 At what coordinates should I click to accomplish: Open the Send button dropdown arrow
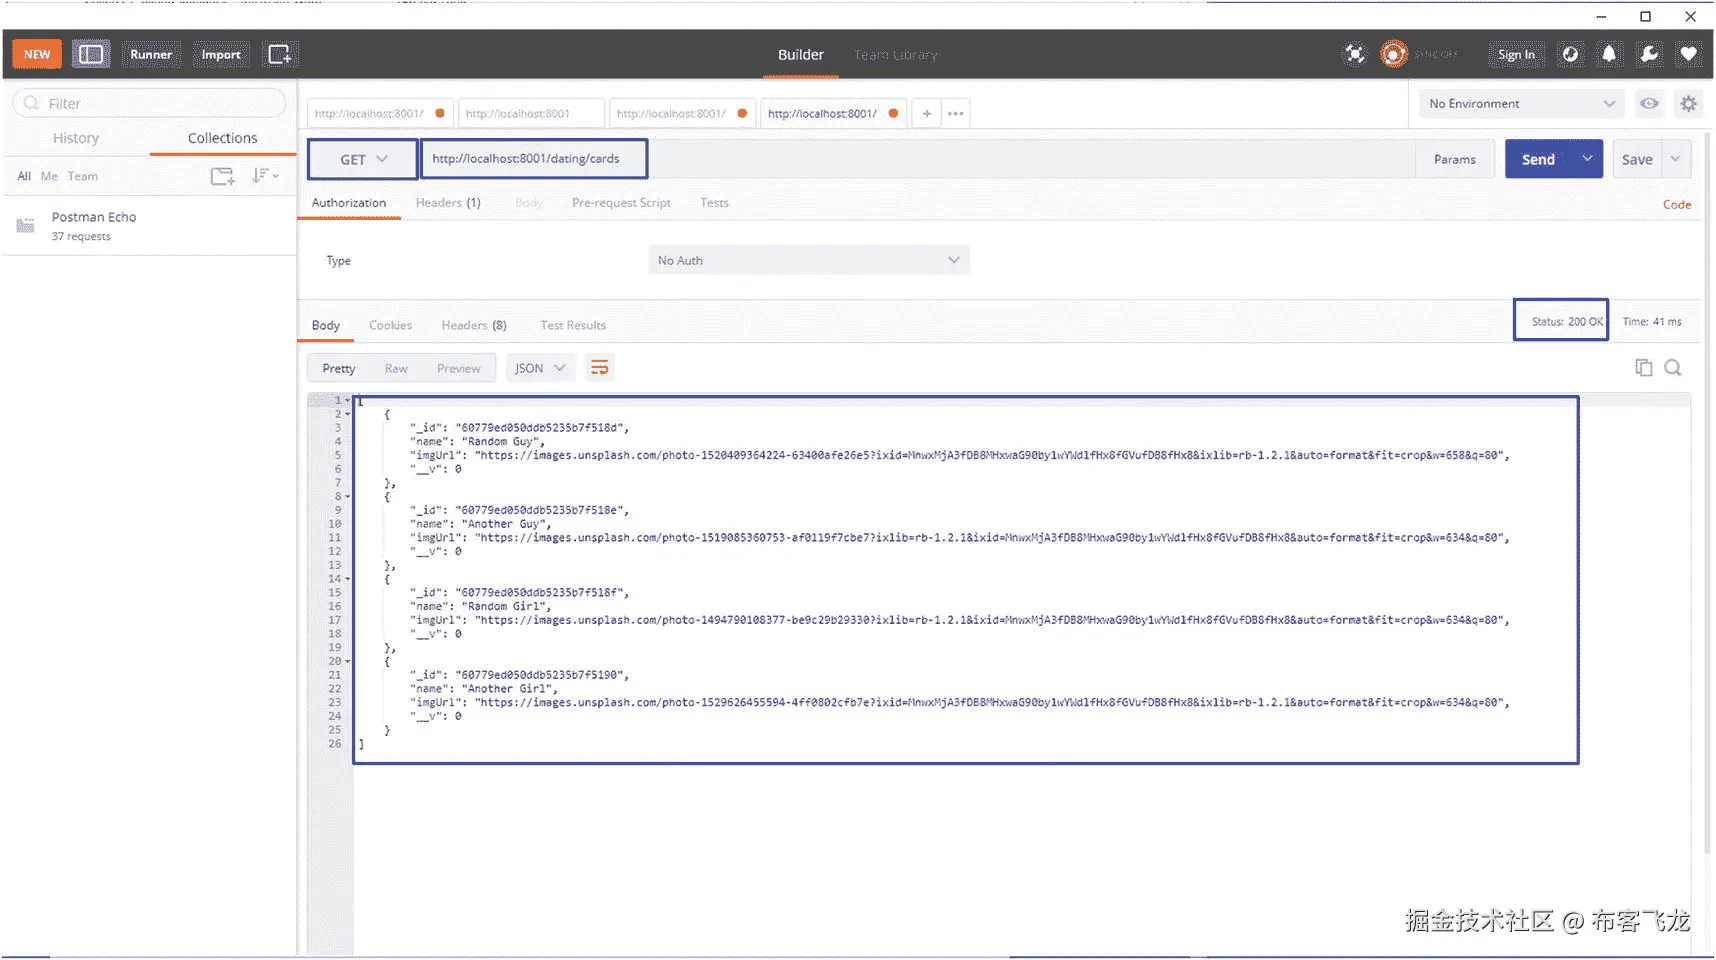tap(1587, 159)
